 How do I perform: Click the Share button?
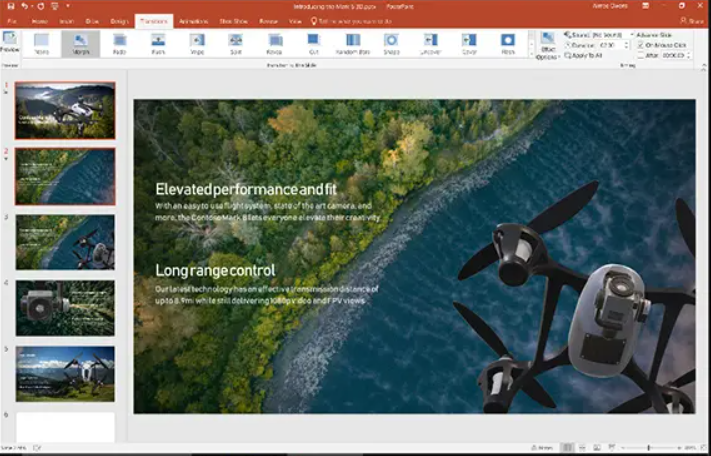pos(692,21)
